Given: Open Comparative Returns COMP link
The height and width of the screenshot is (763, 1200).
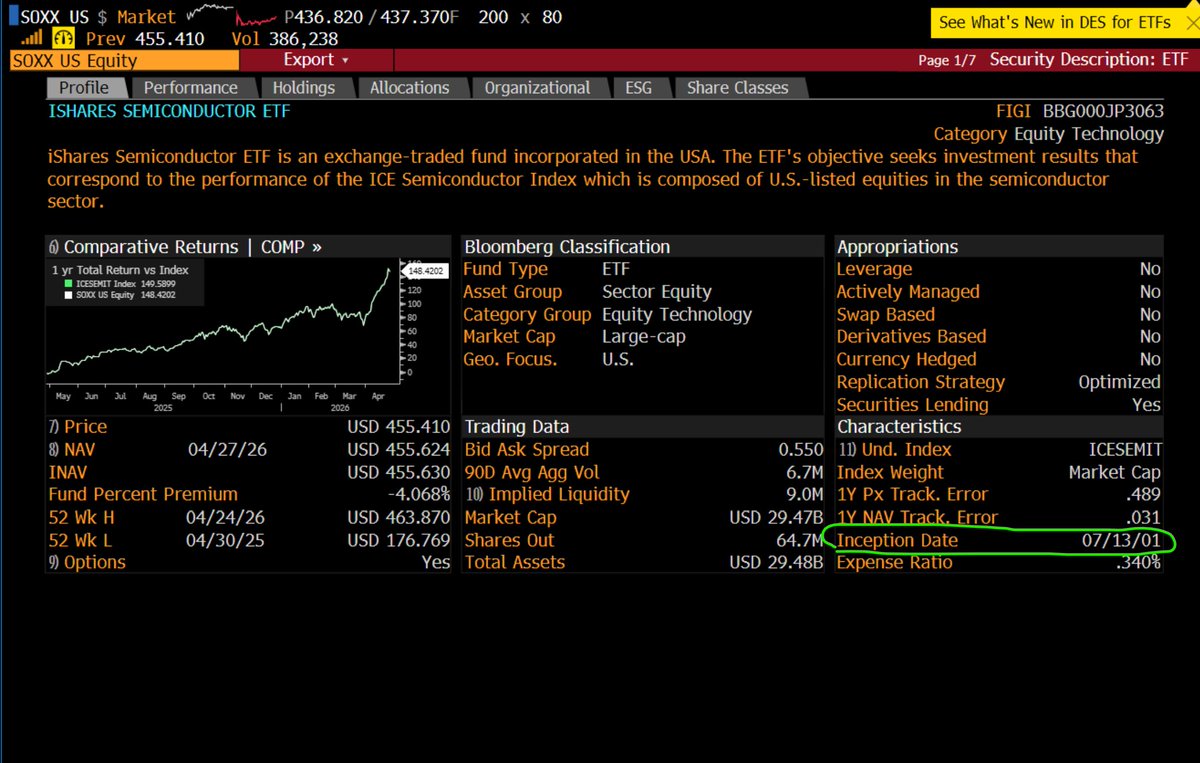Looking at the screenshot, I should 185,247.
